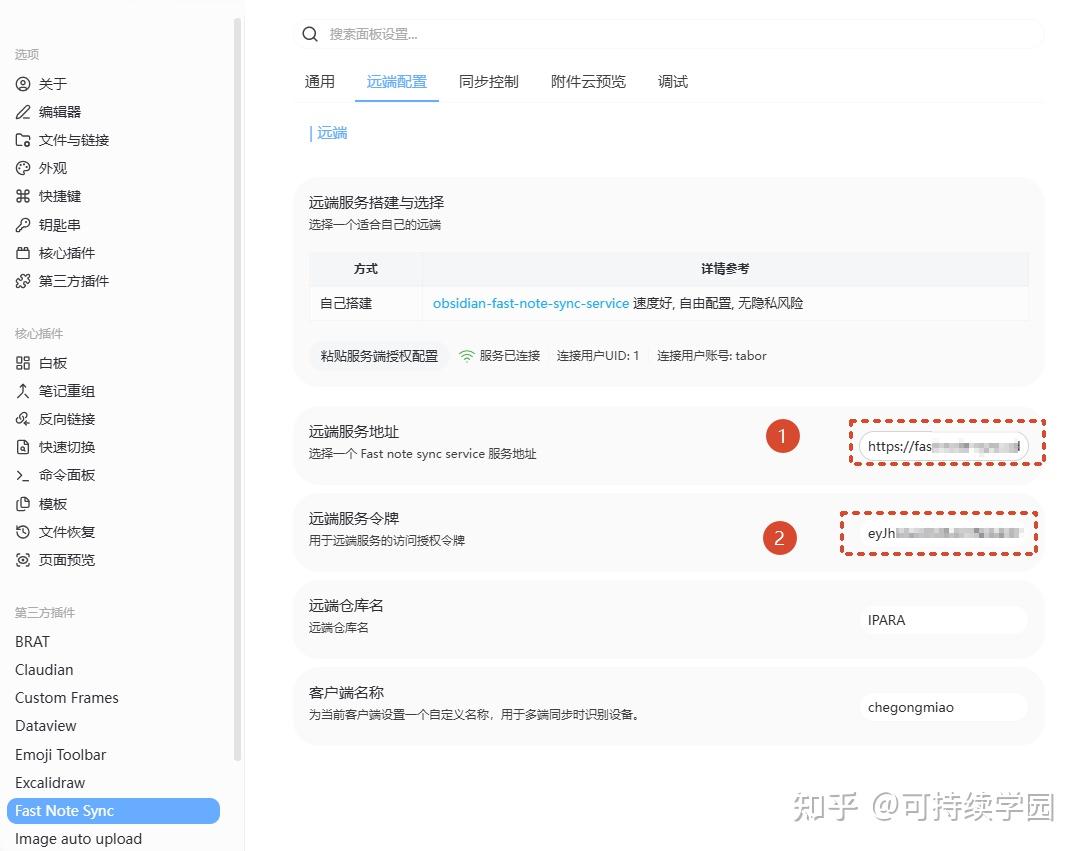Select the 白板 canvas icon
1083x851 pixels.
pyautogui.click(x=23, y=363)
